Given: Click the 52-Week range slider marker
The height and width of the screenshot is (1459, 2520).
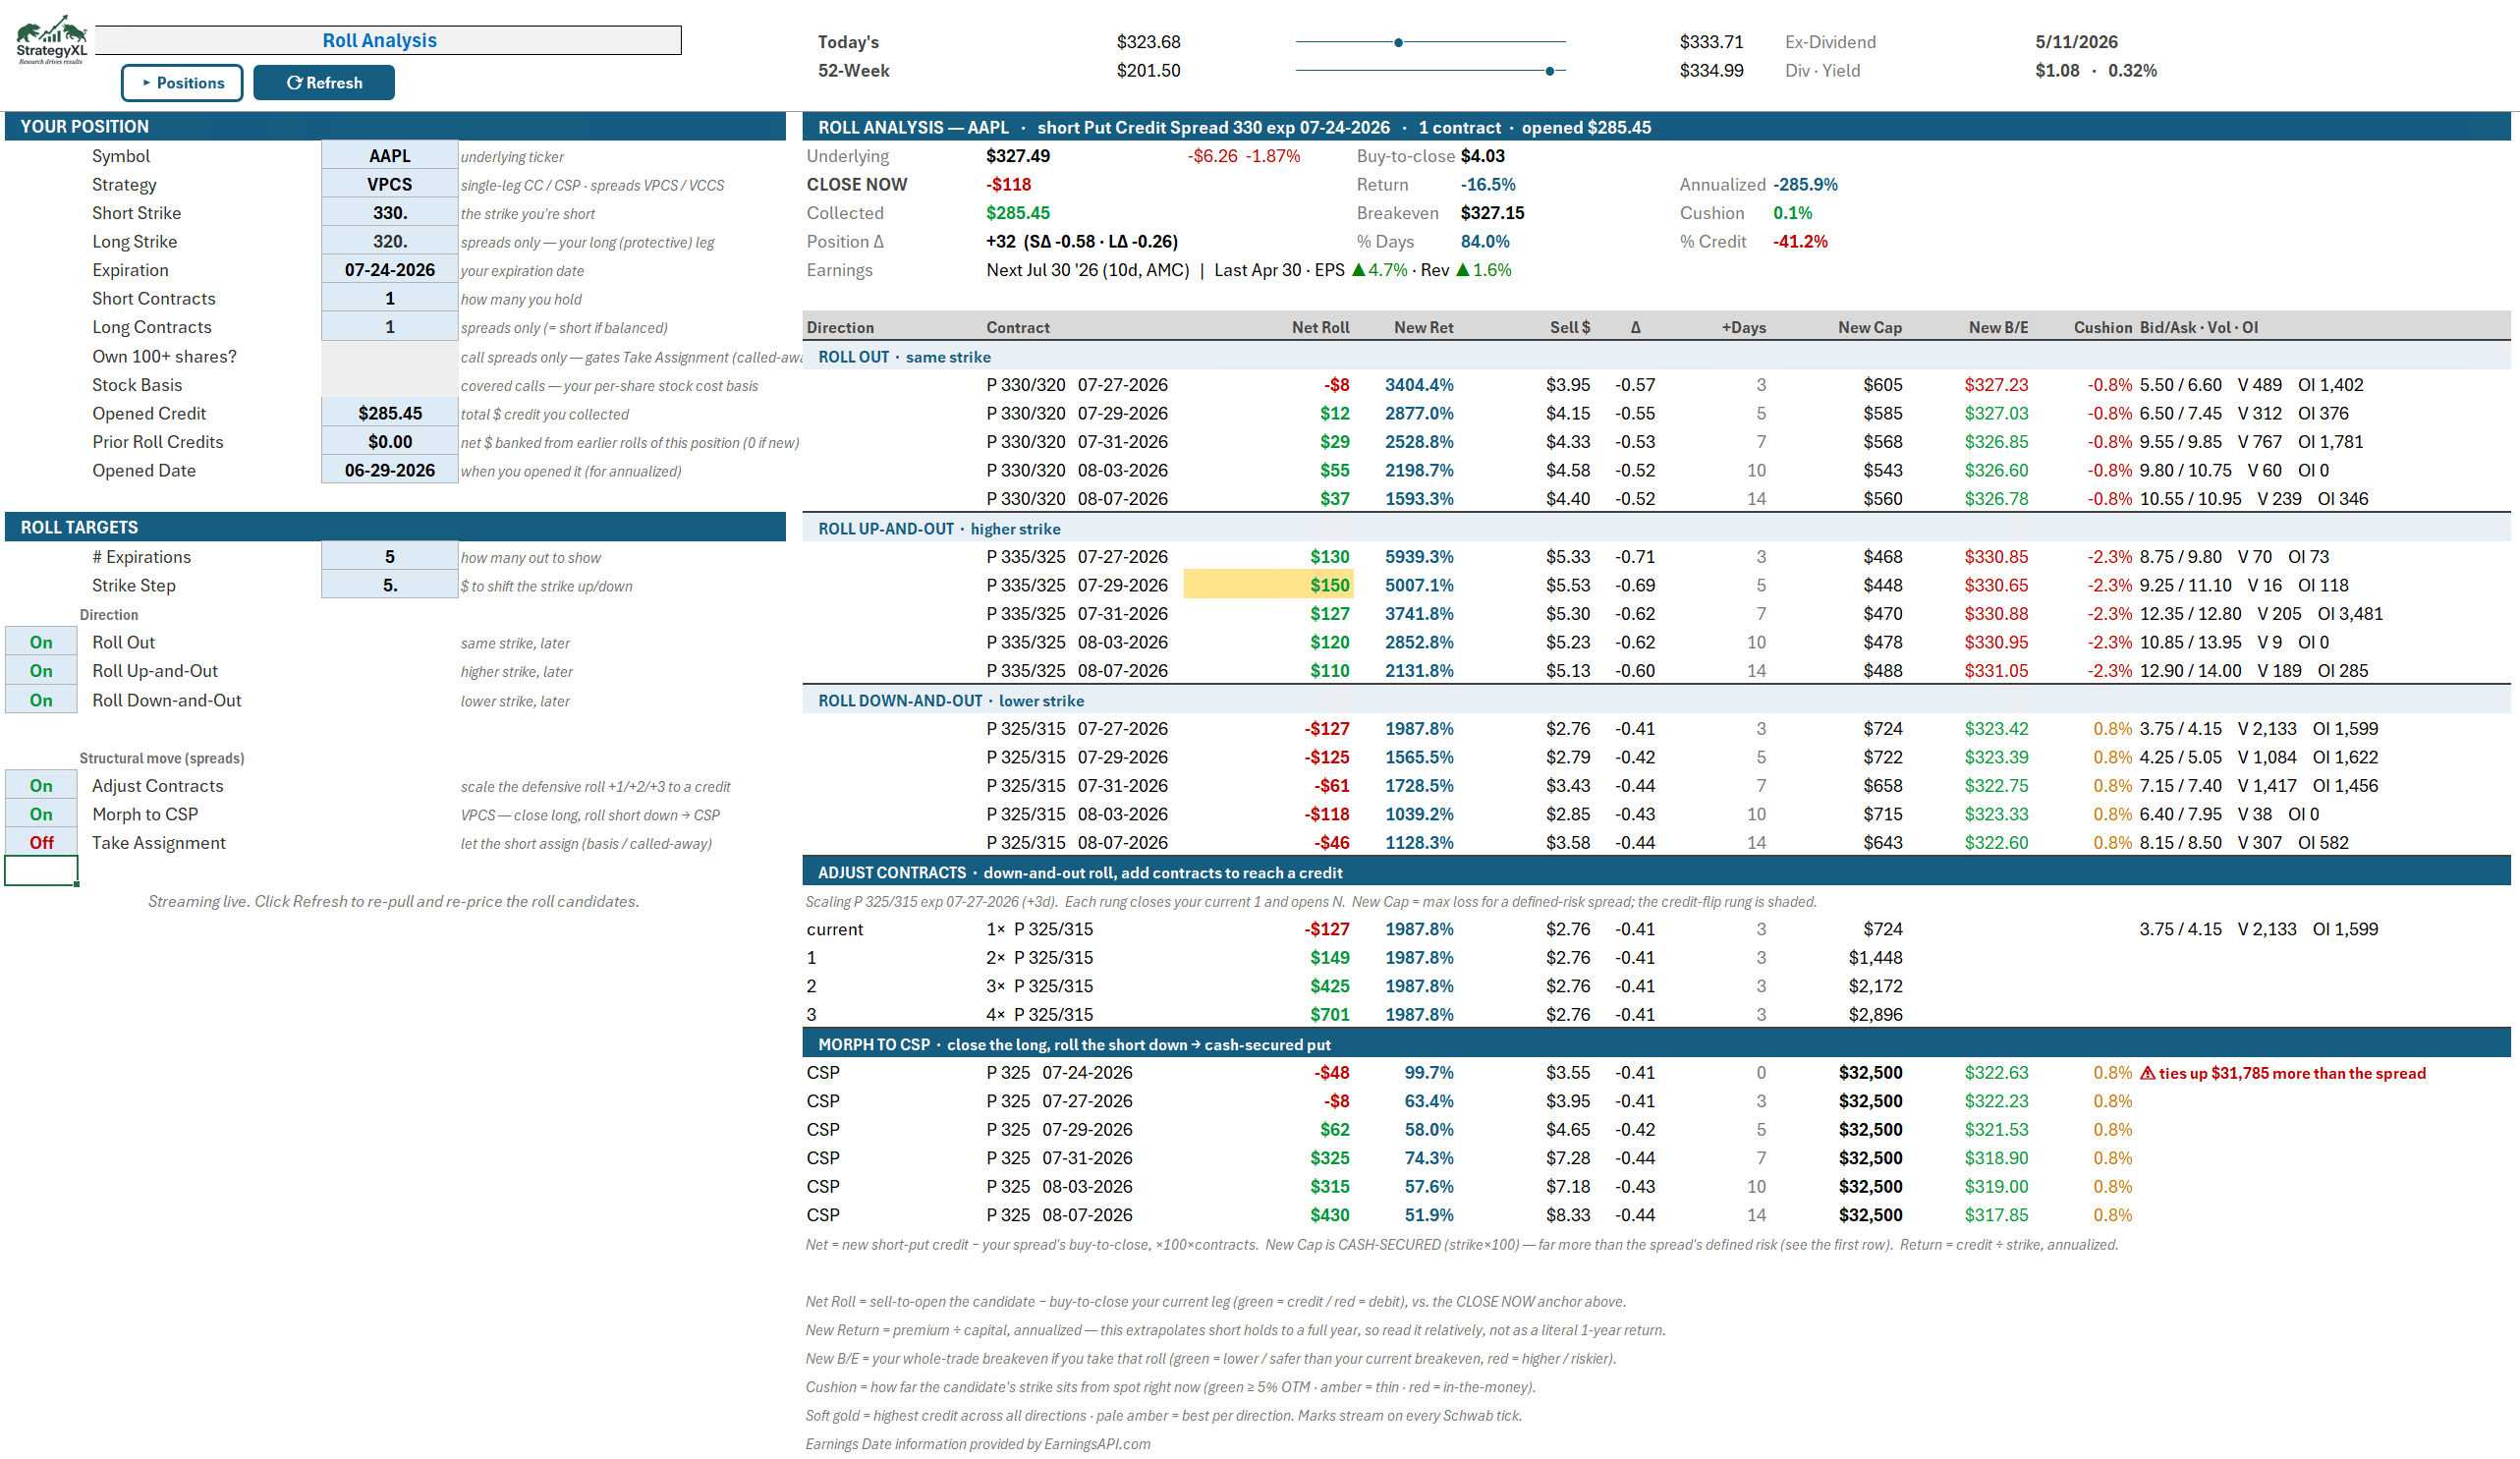Looking at the screenshot, I should point(1549,71).
